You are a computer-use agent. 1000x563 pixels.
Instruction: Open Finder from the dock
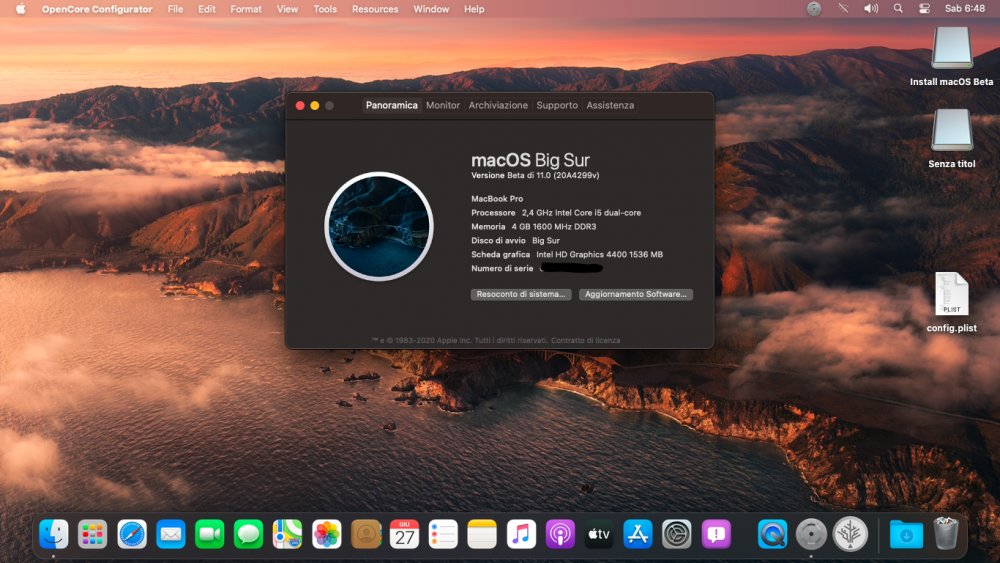(x=54, y=534)
